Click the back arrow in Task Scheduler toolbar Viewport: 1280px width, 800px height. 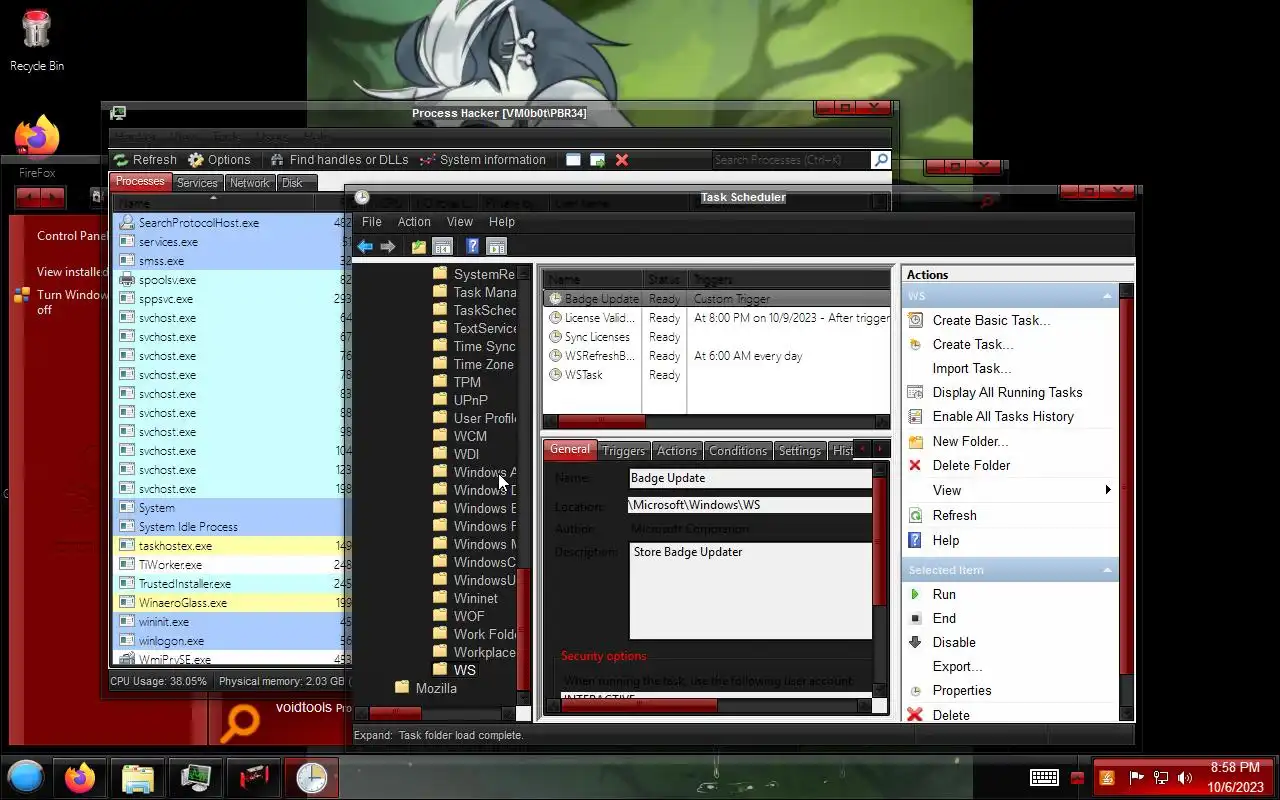365,247
